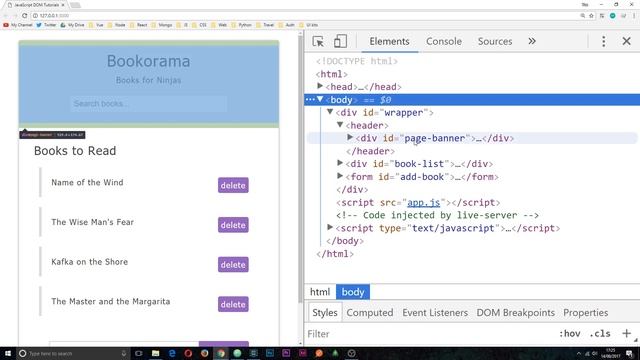Open the My Channel bookmark
Viewport: 640px width, 360px height.
(18, 25)
